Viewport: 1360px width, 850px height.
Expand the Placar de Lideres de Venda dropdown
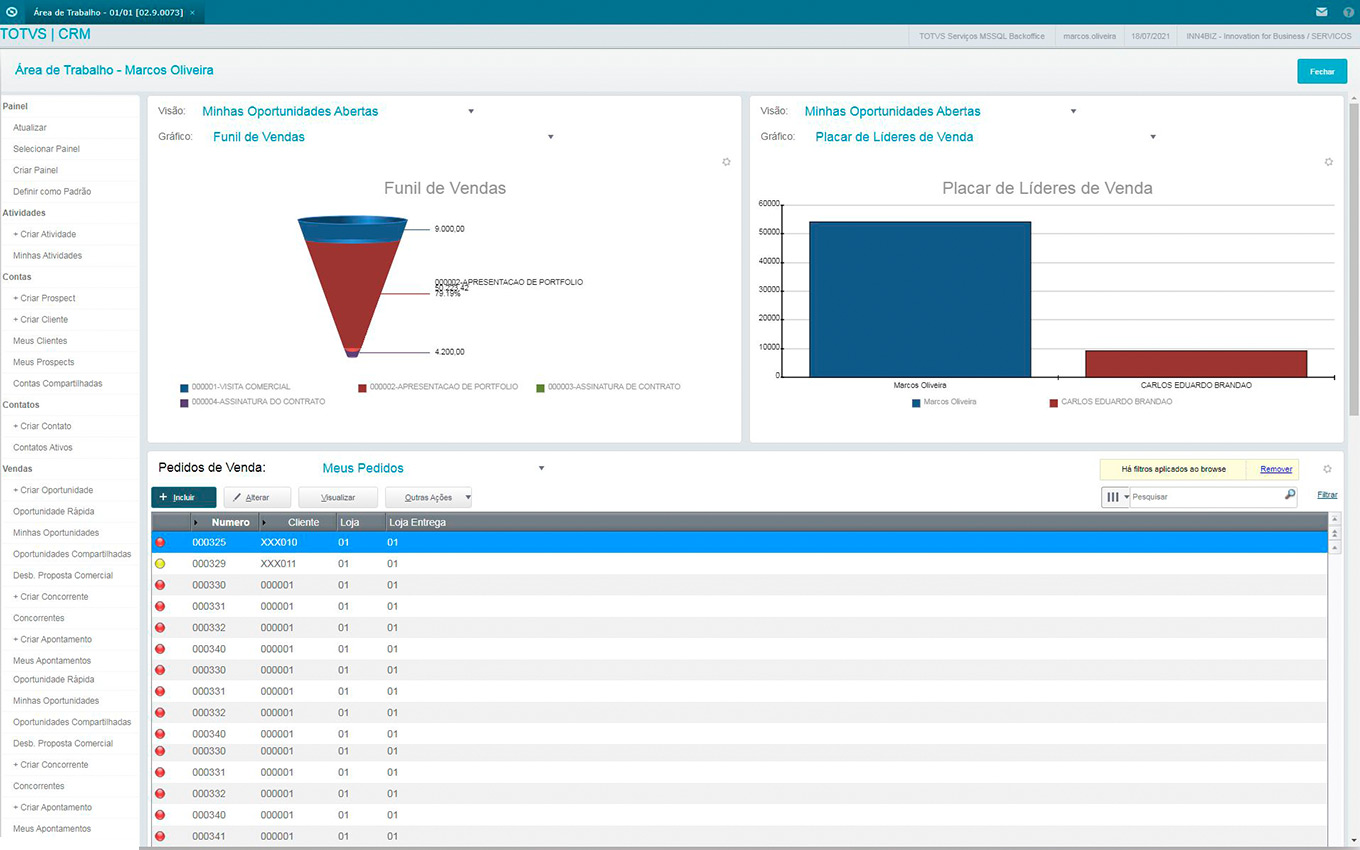1153,137
